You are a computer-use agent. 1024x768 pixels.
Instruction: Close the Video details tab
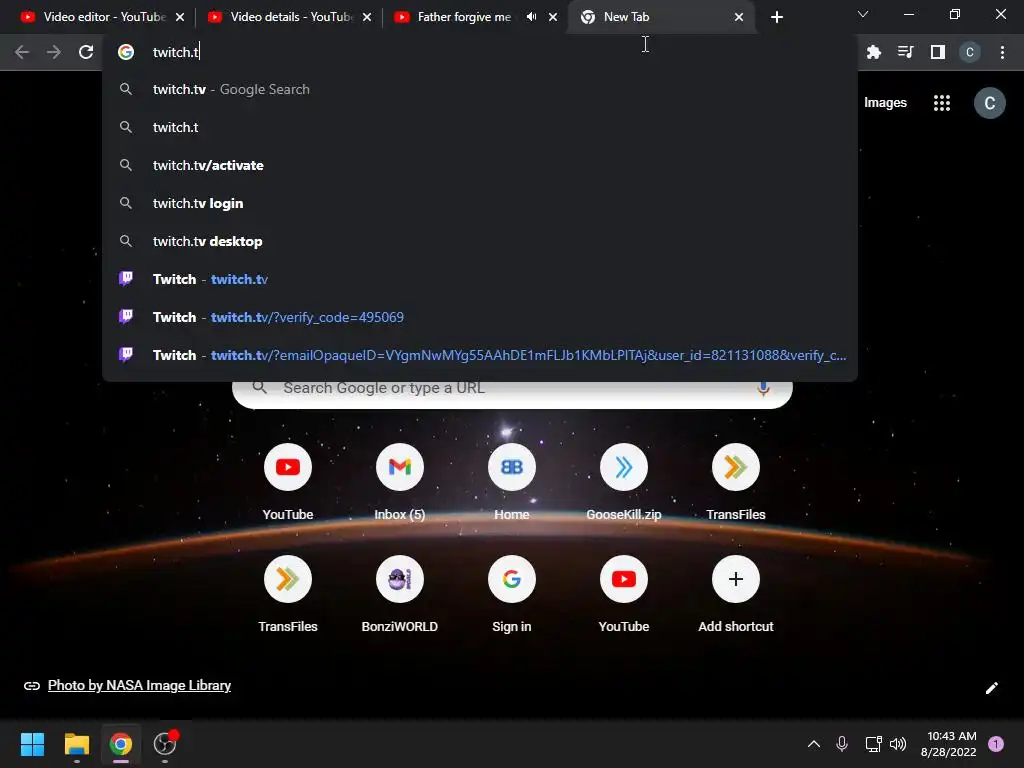click(x=367, y=17)
